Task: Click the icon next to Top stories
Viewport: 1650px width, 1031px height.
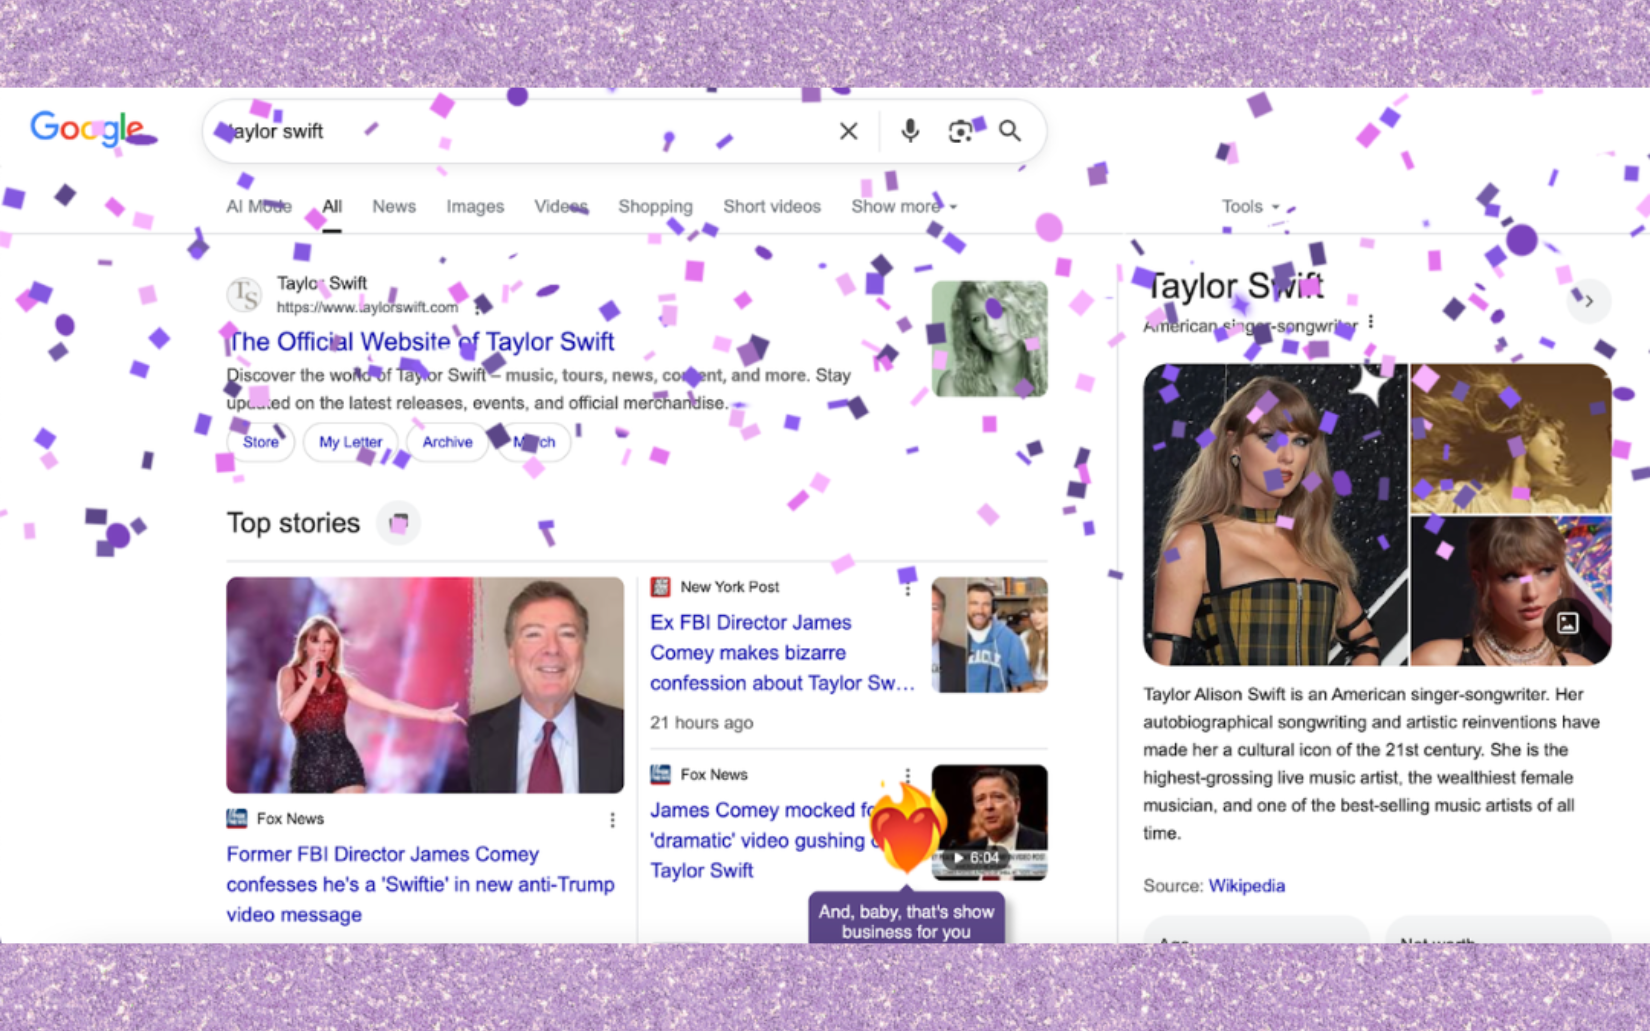Action: pos(398,523)
